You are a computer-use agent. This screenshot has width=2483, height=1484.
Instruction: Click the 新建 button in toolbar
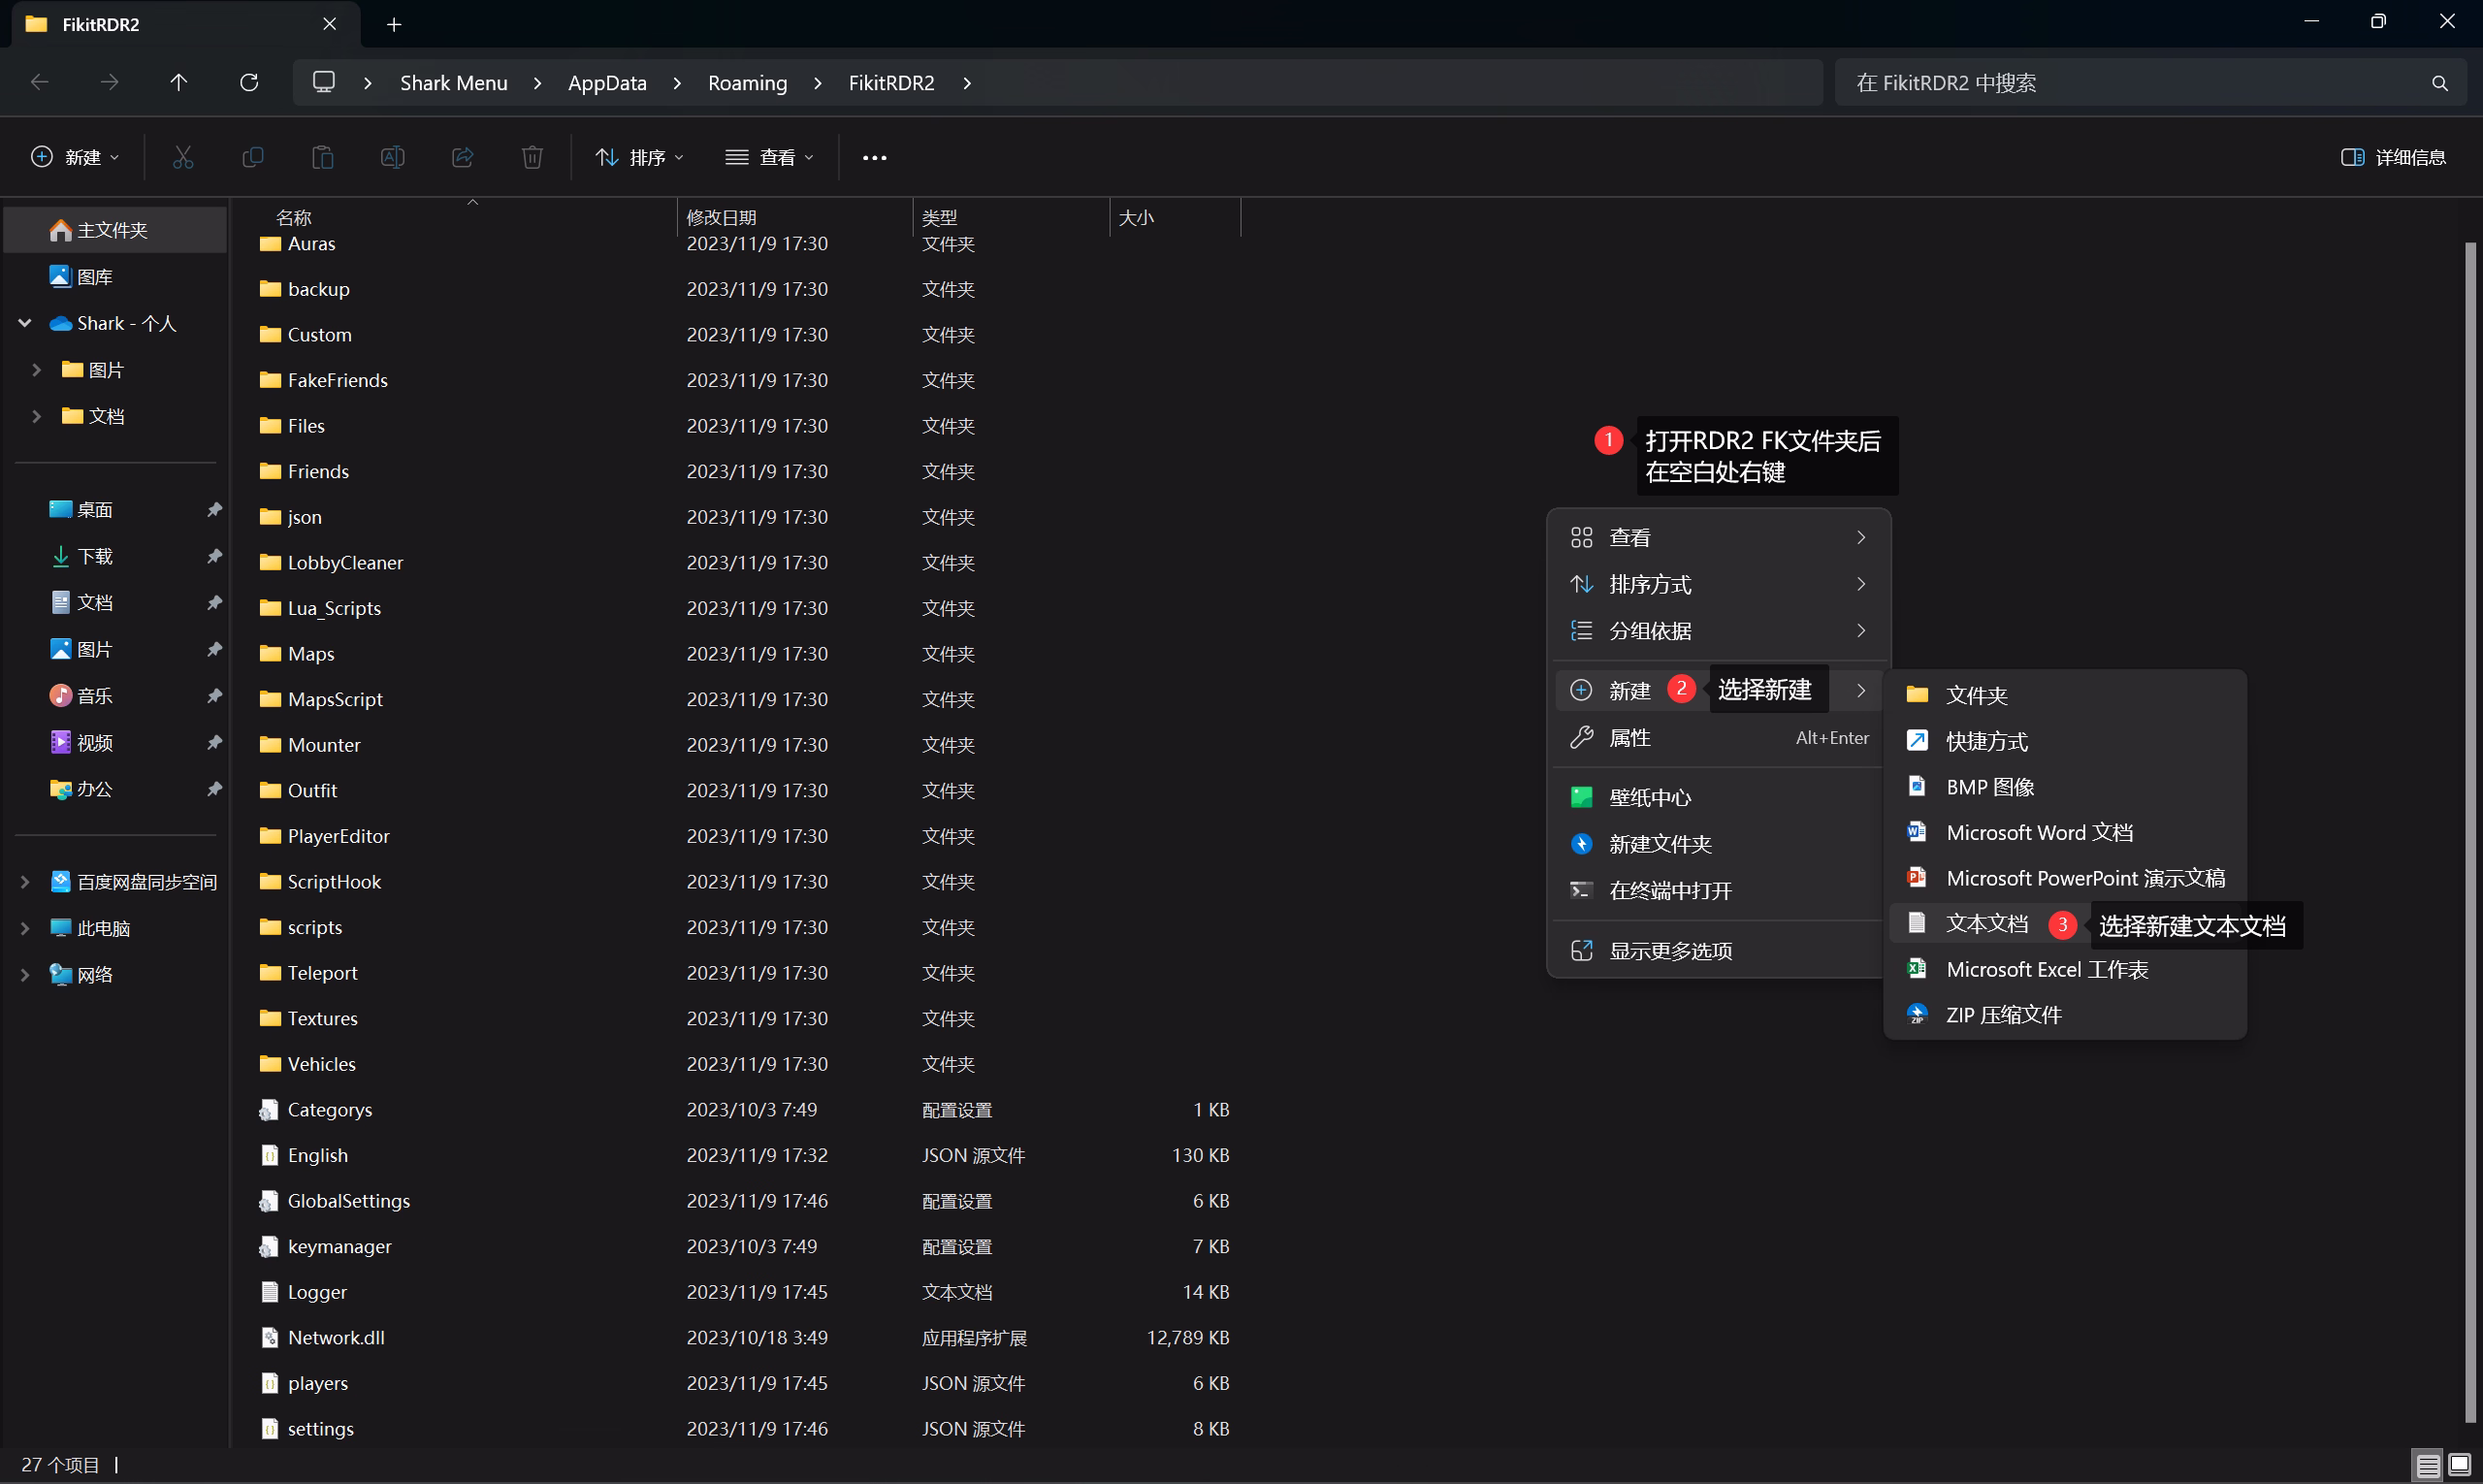75,157
